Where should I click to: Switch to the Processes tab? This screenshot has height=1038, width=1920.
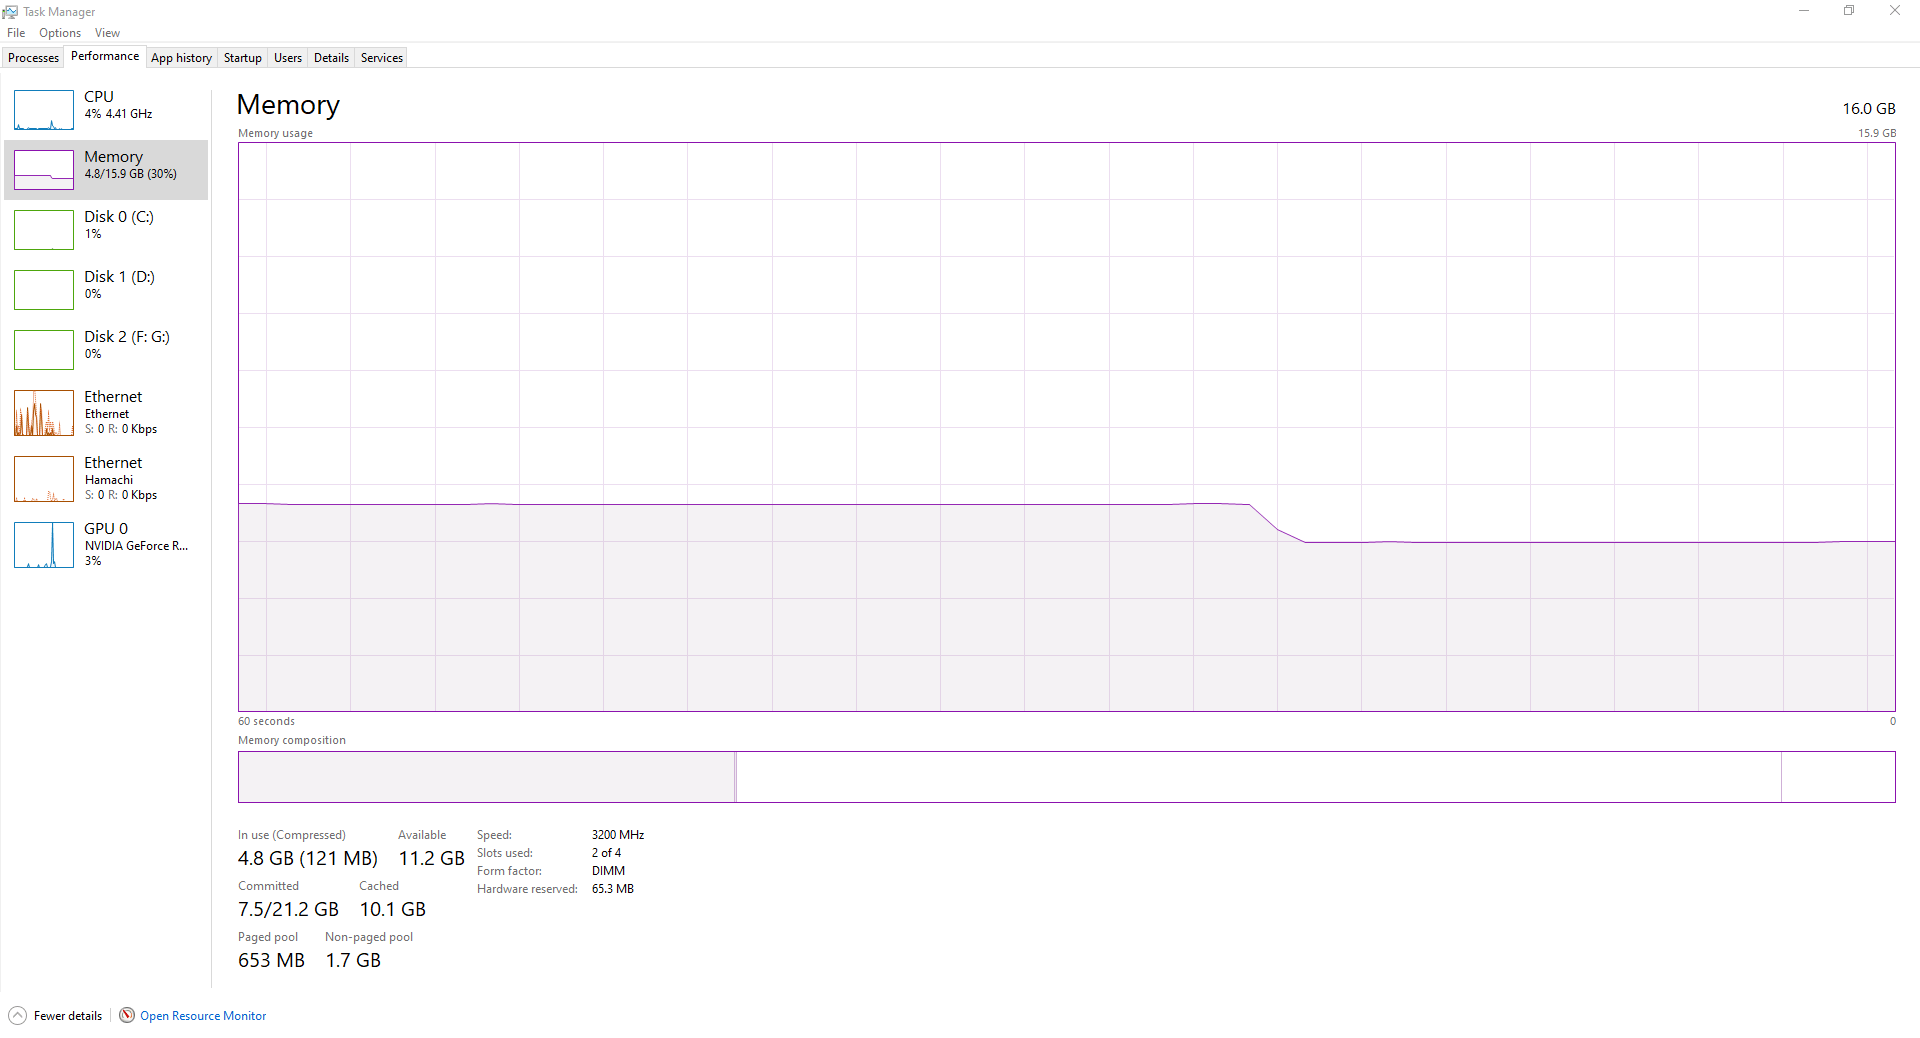(33, 57)
